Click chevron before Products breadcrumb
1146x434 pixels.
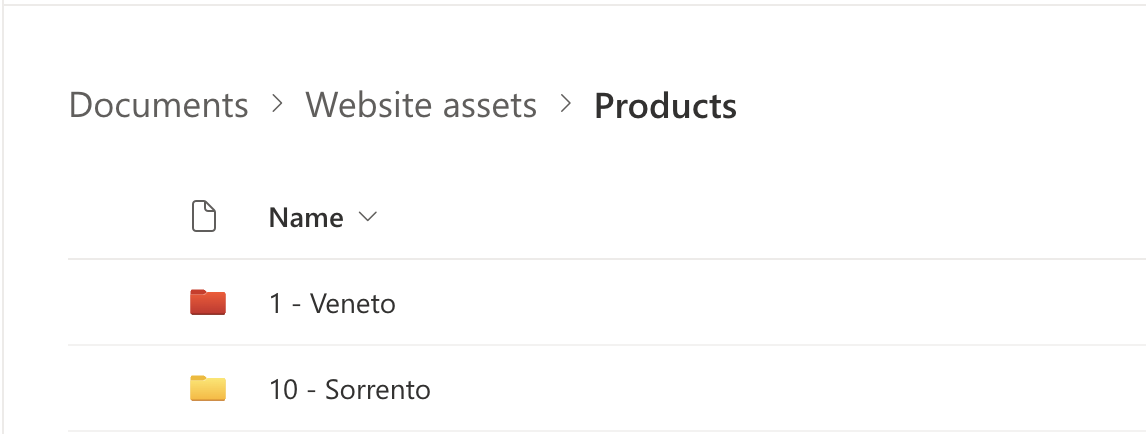coord(566,104)
